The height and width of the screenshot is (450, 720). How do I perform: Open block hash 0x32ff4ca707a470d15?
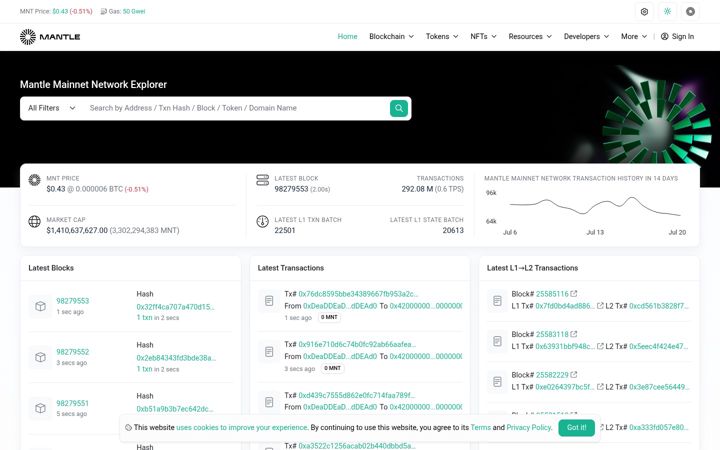(x=175, y=307)
